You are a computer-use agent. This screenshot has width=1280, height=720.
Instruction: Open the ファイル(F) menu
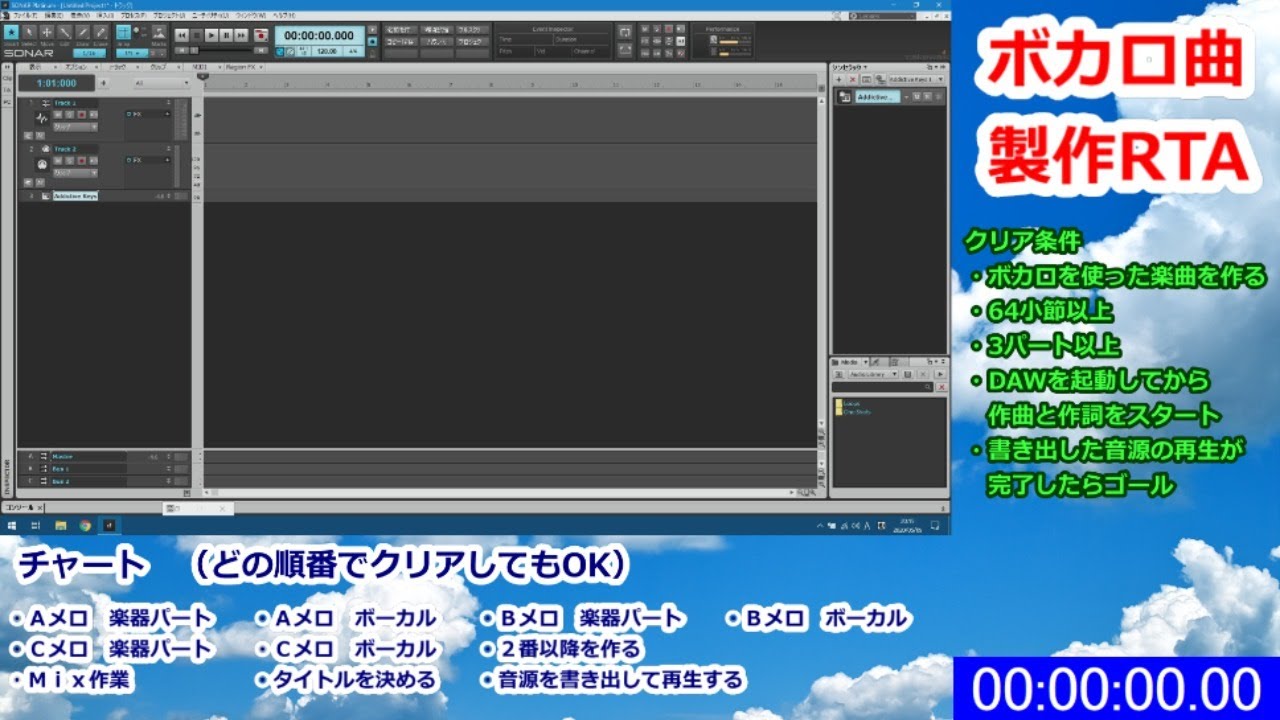click(24, 16)
